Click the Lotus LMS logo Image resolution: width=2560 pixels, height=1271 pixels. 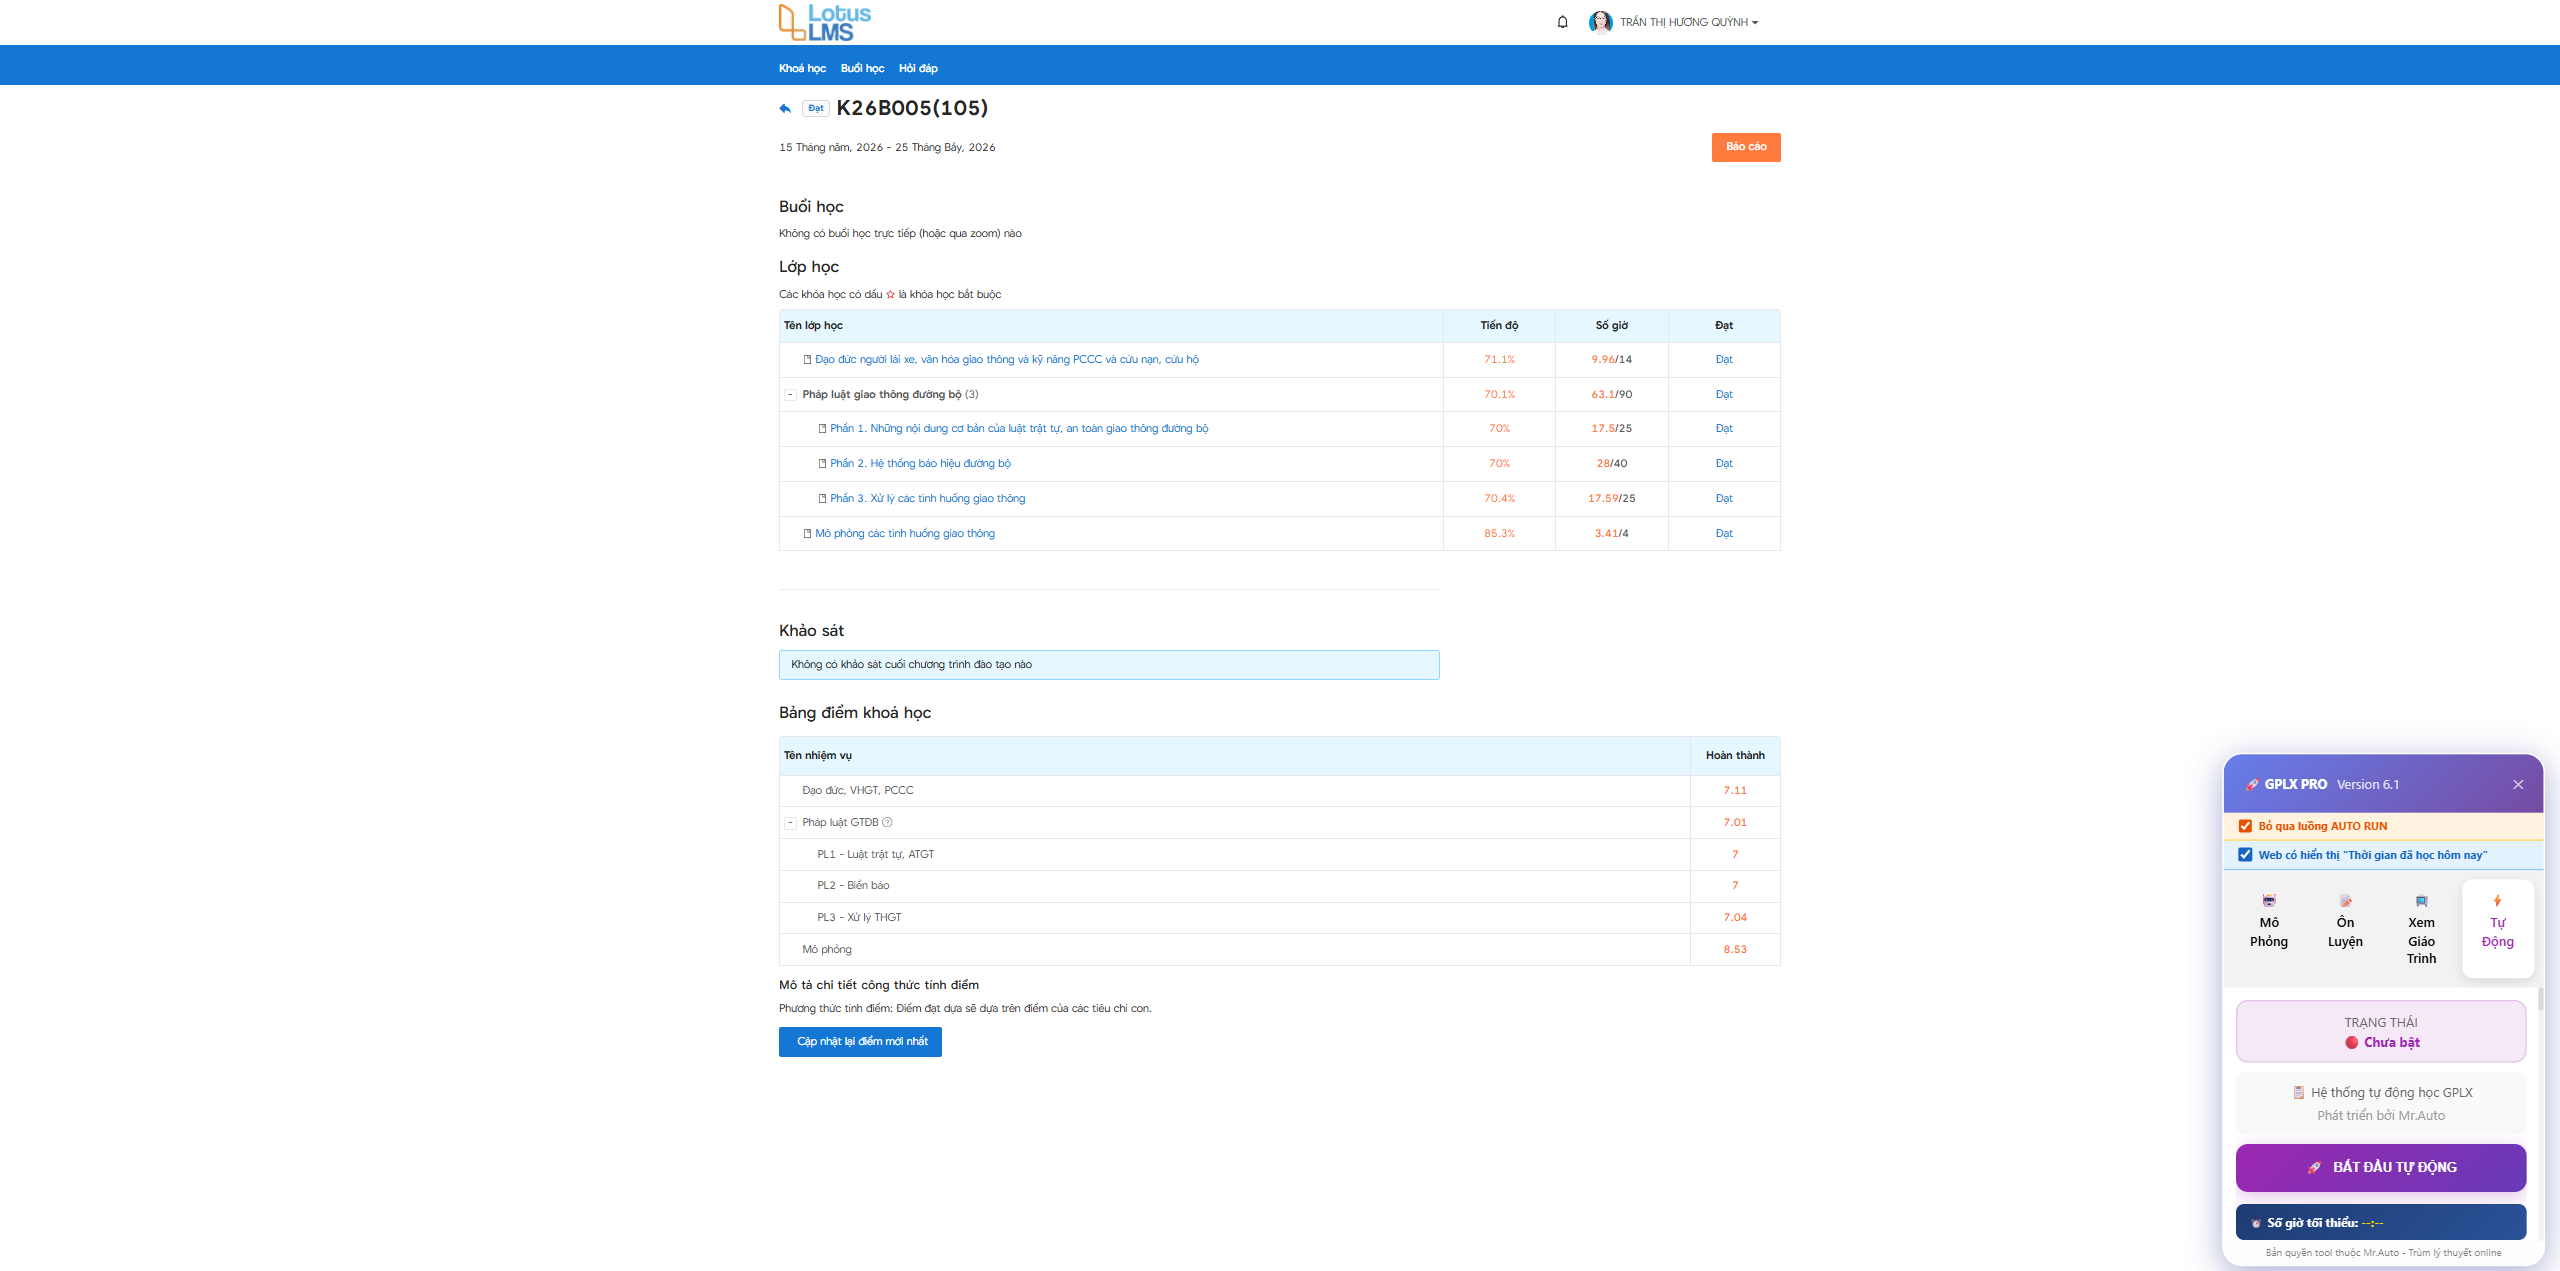coord(825,22)
